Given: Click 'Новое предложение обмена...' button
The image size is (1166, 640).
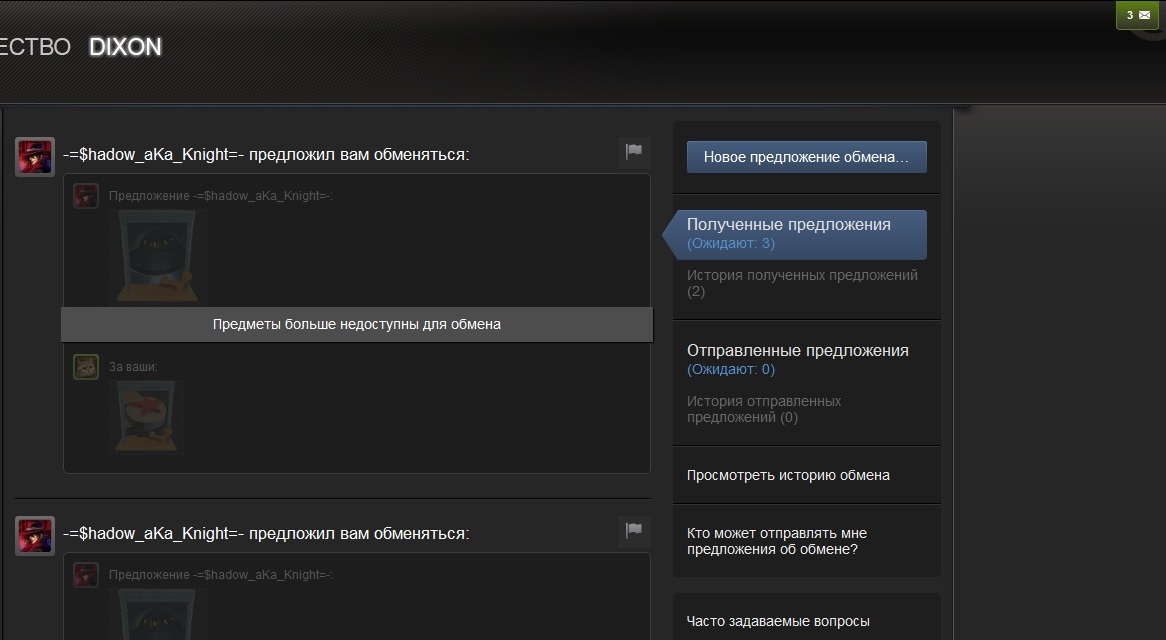Looking at the screenshot, I should point(806,157).
